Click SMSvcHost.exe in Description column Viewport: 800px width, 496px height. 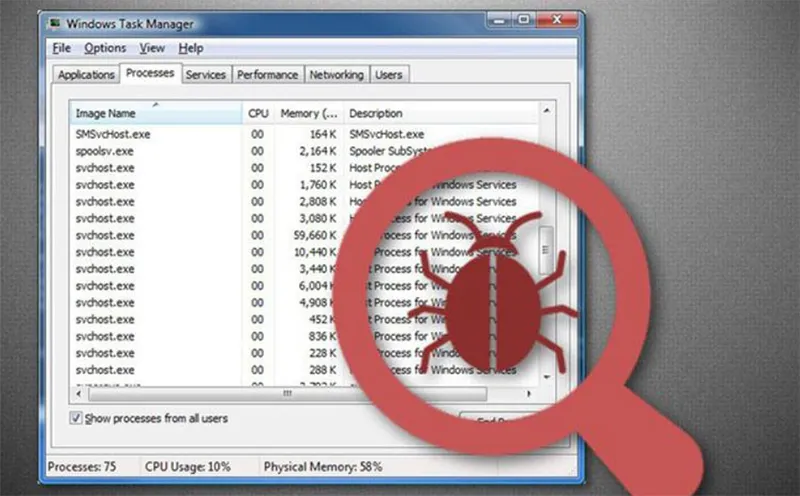click(387, 134)
